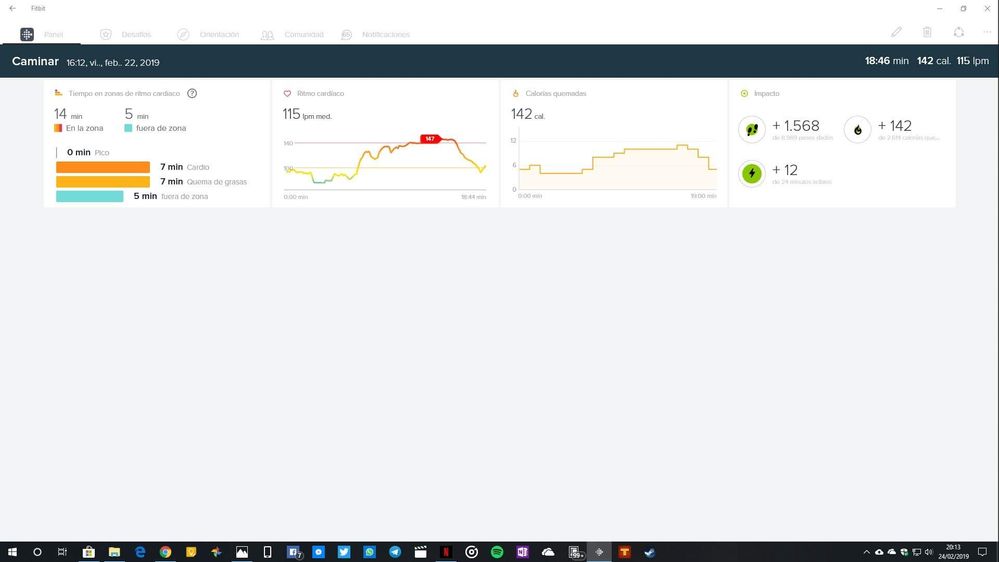Open Steam from the taskbar
This screenshot has height=562, width=999.
click(650, 552)
